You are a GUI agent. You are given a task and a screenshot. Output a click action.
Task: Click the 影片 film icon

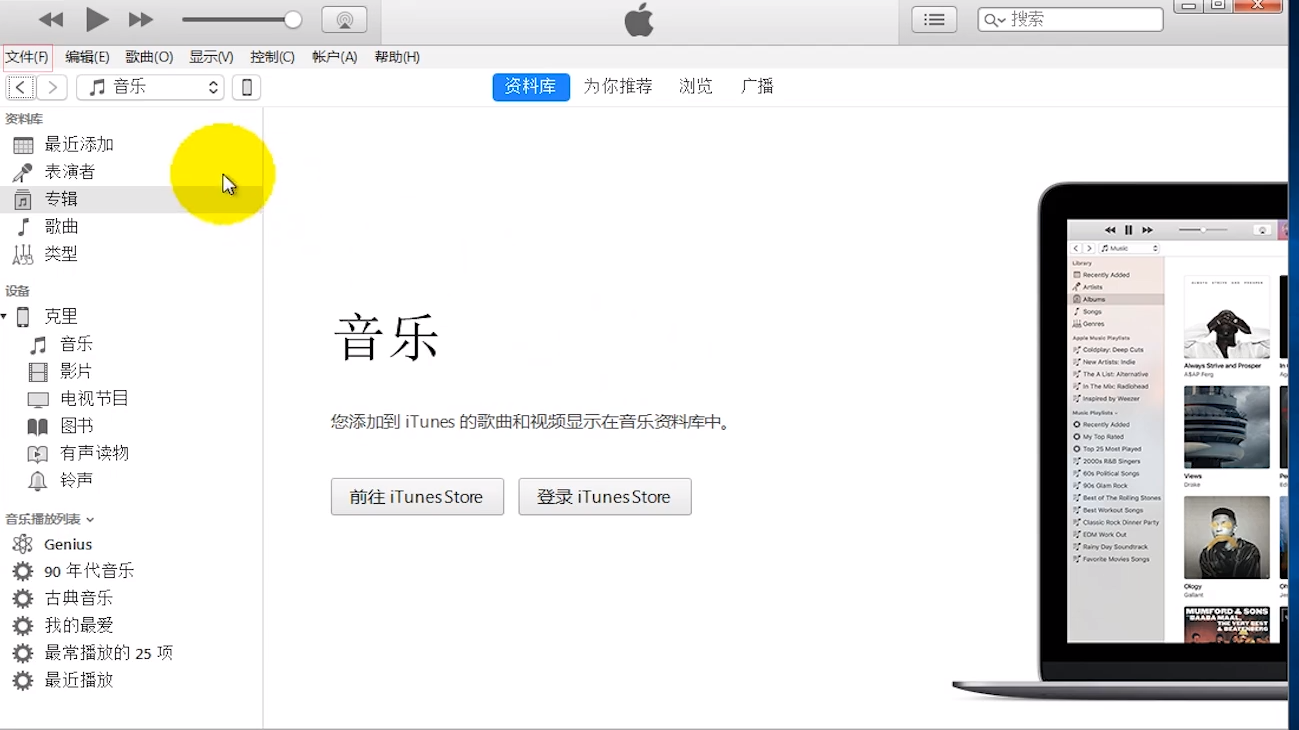(38, 372)
